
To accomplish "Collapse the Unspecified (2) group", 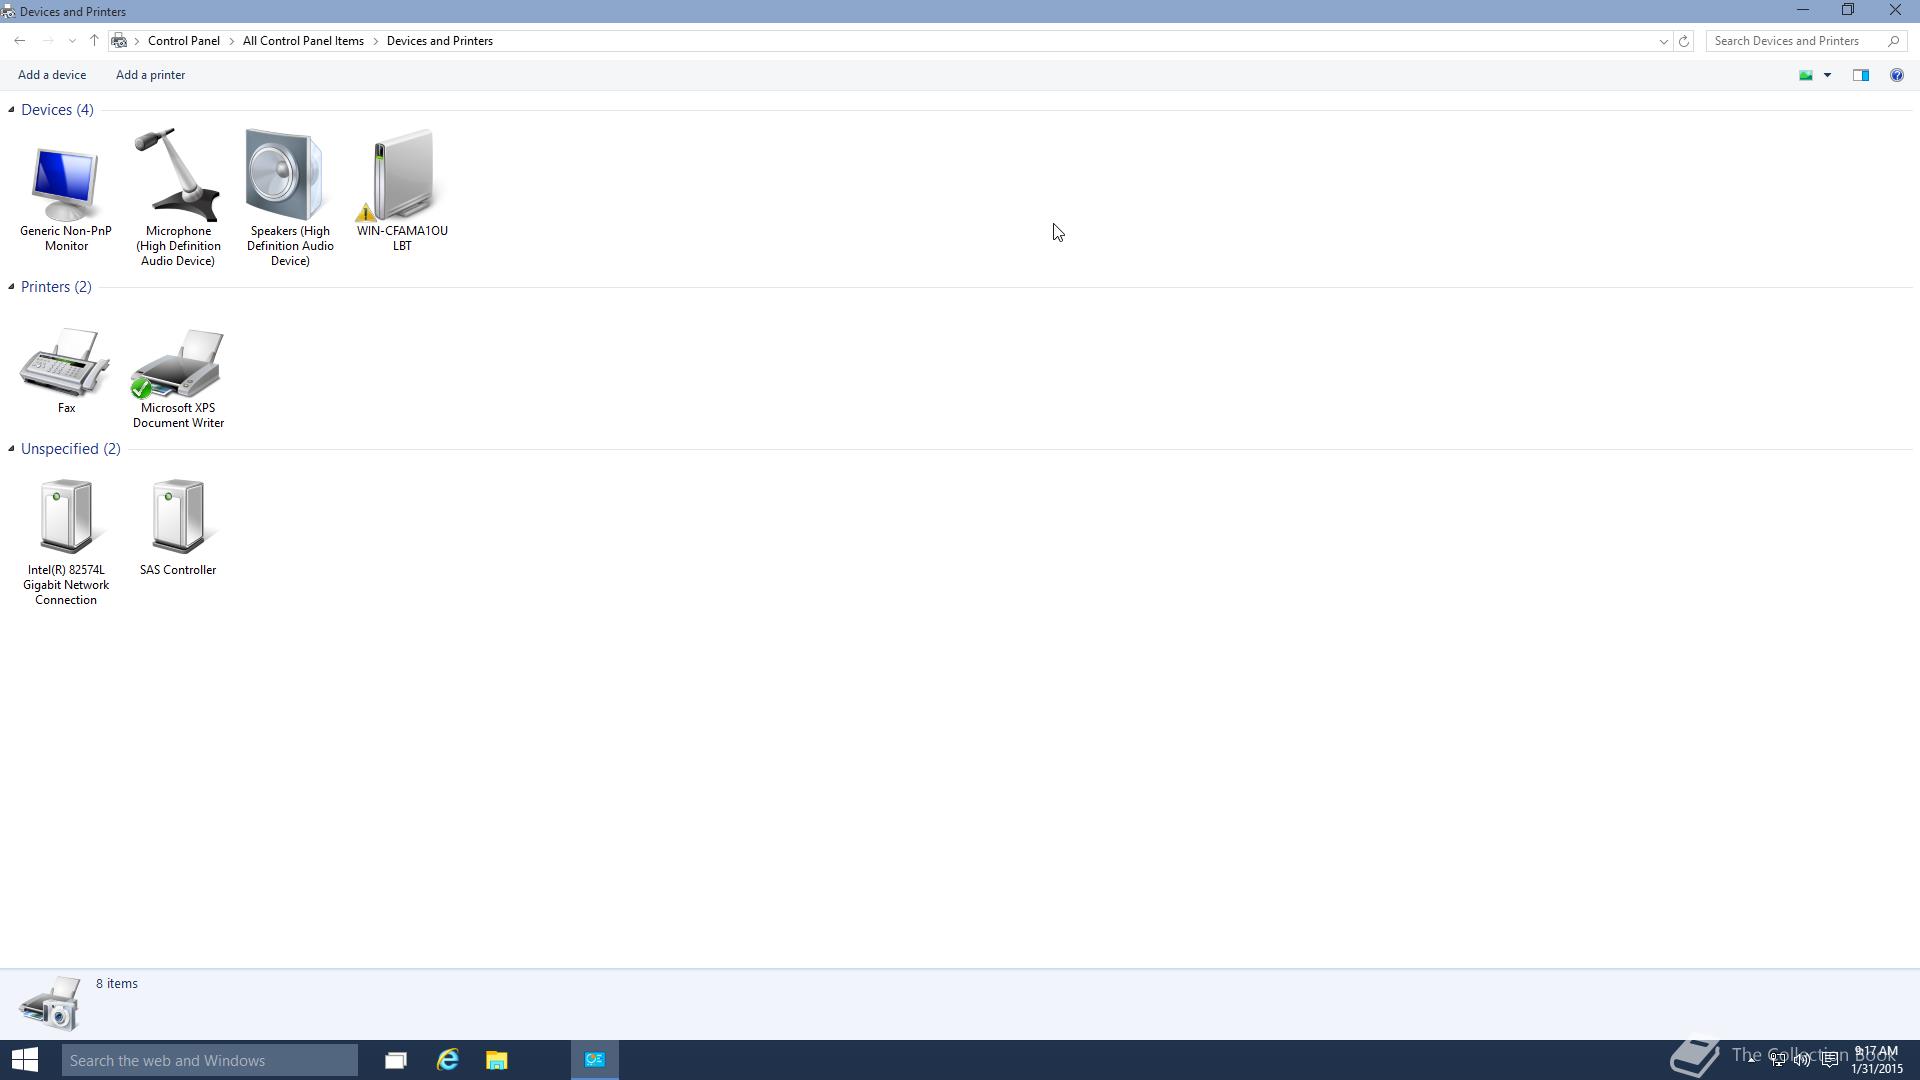I will click(11, 449).
